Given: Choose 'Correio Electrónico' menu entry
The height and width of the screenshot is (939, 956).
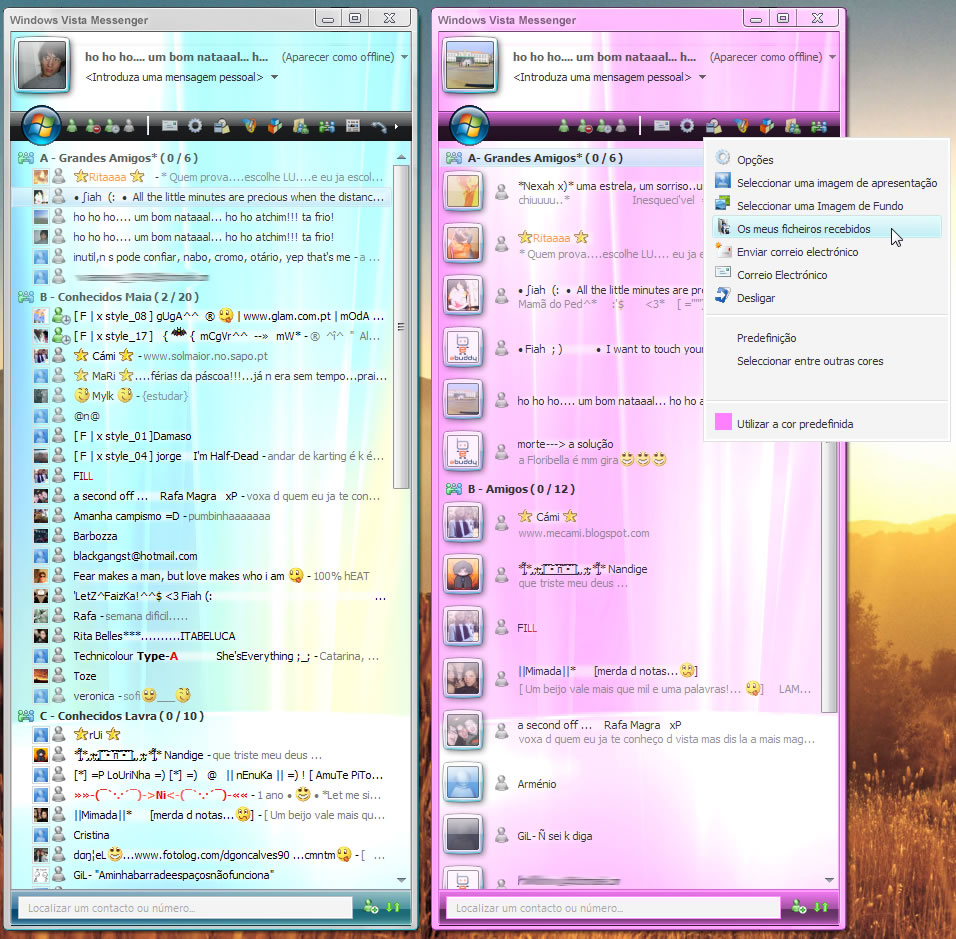Looking at the screenshot, I should click(826, 275).
